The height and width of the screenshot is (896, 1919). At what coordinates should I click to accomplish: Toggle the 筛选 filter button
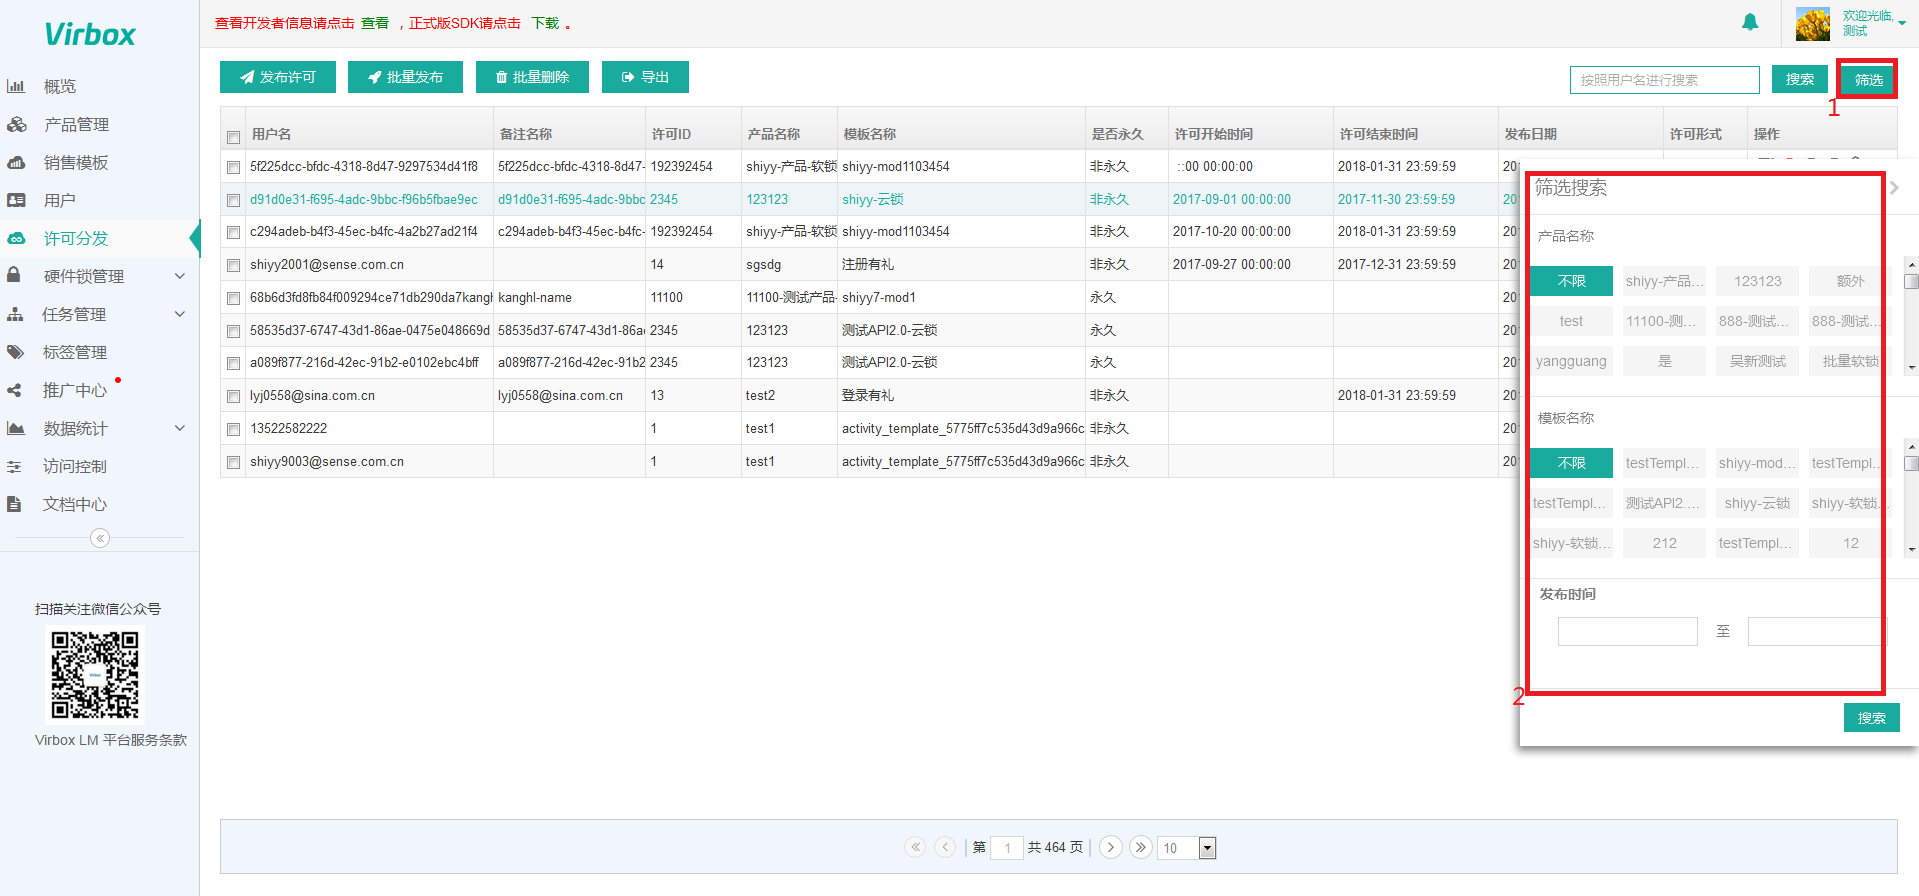click(x=1868, y=80)
